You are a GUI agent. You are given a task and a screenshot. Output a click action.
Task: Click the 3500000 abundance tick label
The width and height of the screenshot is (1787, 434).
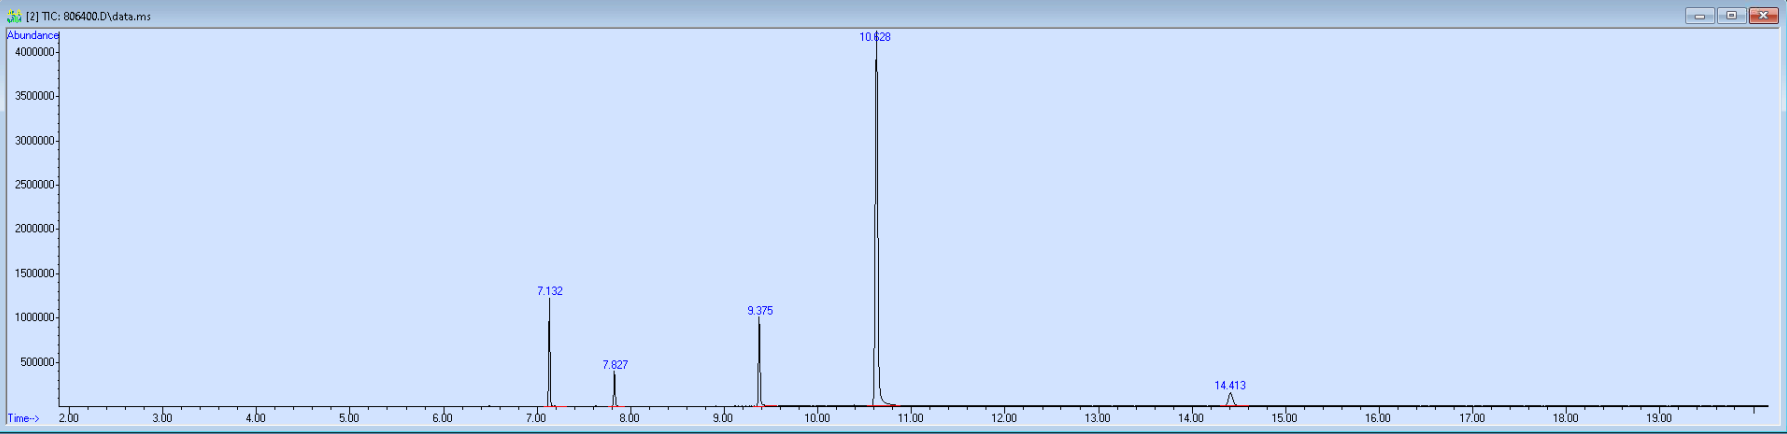coord(34,96)
